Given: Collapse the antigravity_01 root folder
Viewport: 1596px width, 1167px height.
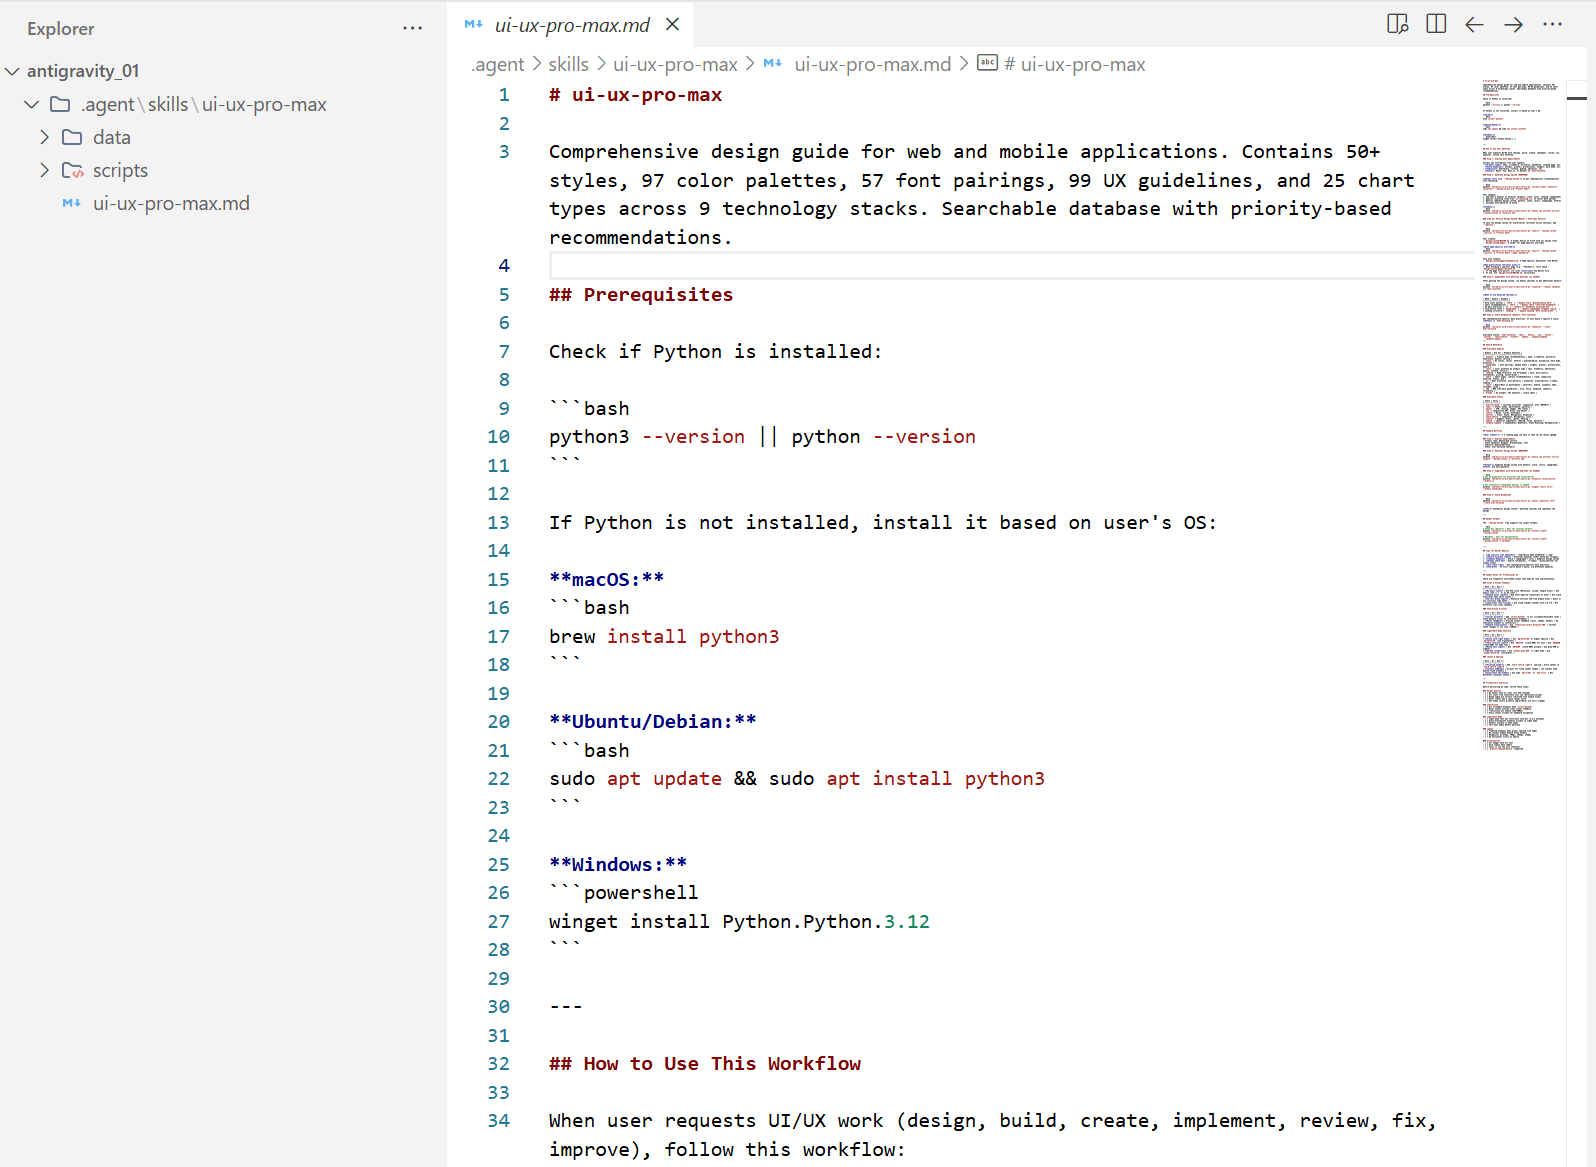Looking at the screenshot, I should point(13,71).
